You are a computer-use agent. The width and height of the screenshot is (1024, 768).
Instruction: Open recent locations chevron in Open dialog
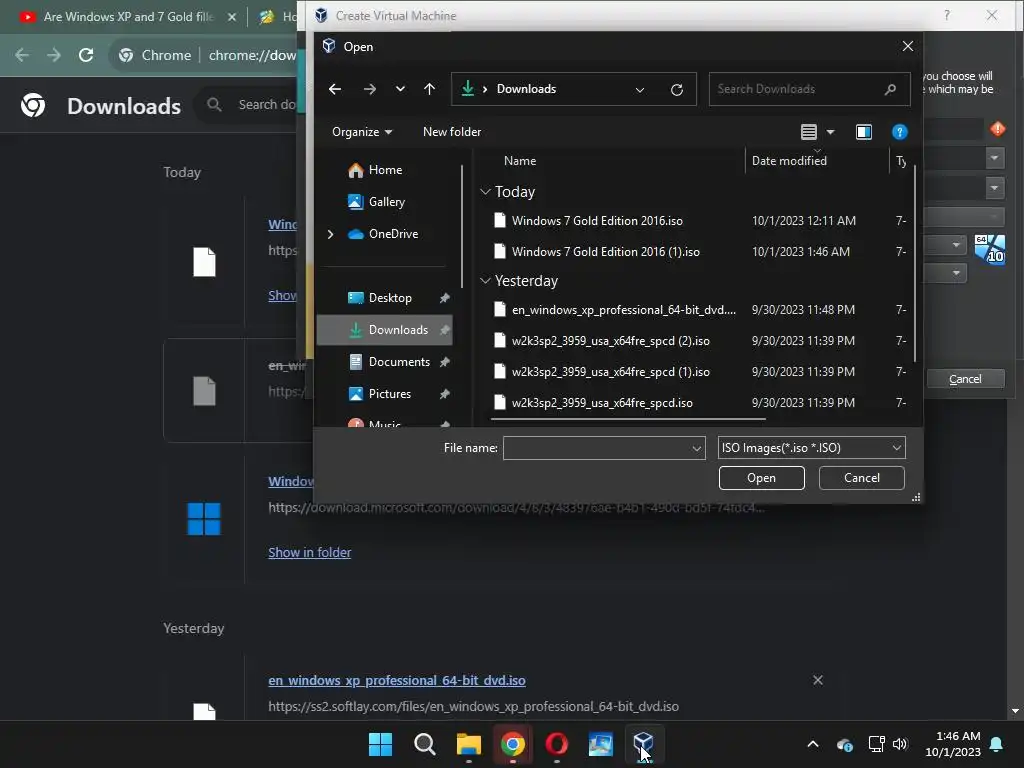(x=400, y=89)
